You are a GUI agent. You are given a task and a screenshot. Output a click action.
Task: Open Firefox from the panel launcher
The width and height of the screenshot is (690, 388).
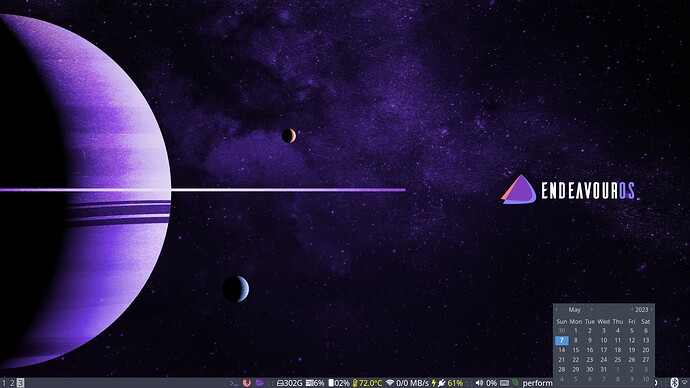[247, 383]
